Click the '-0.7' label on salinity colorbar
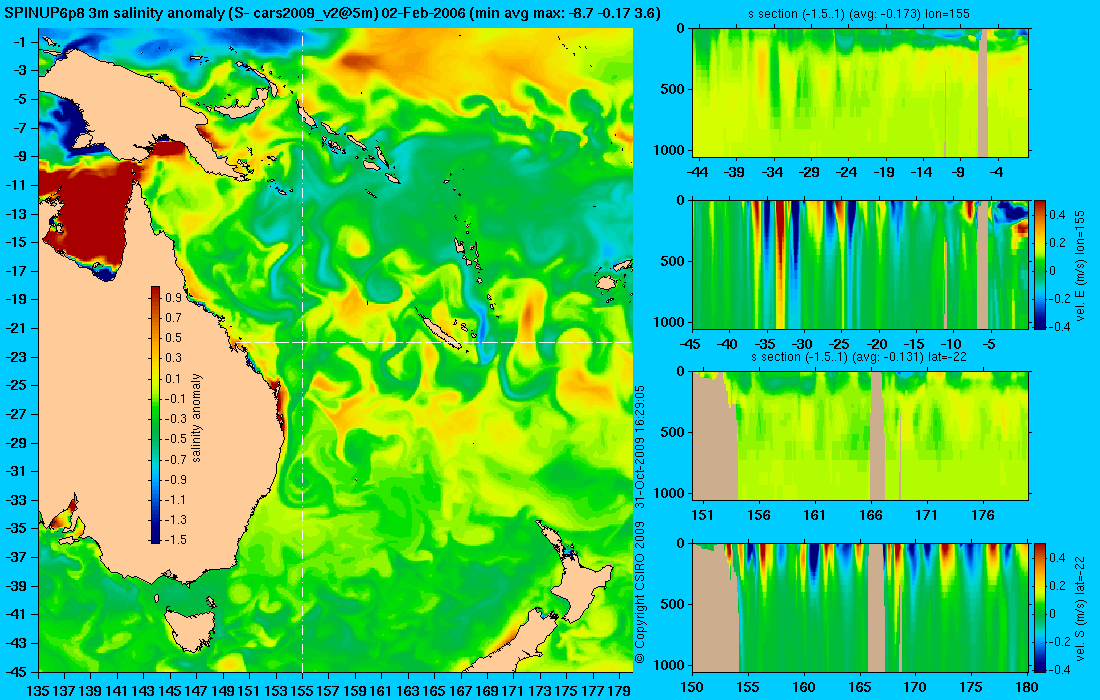Viewport: 1100px width, 700px height. [x=175, y=459]
